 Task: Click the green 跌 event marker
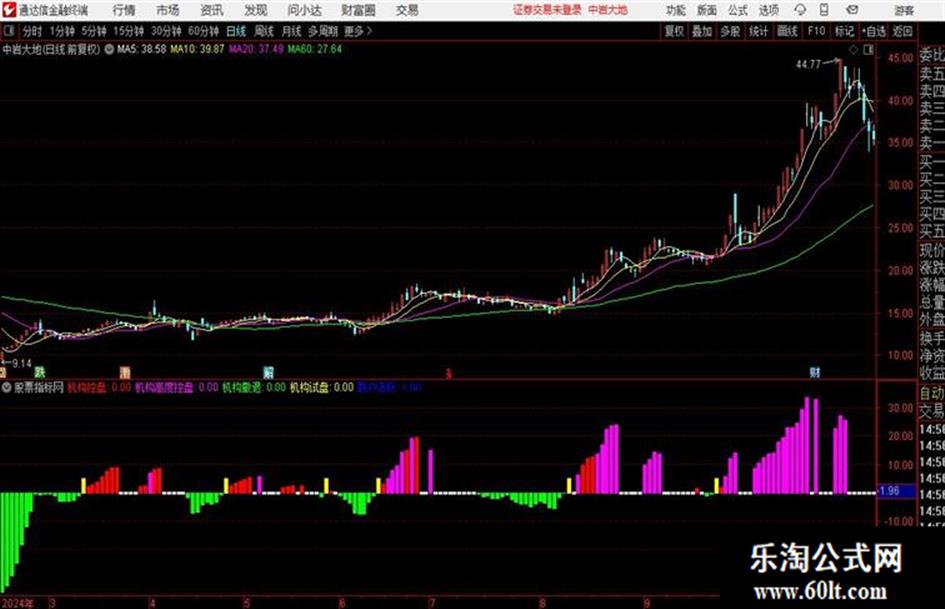pyautogui.click(x=40, y=372)
